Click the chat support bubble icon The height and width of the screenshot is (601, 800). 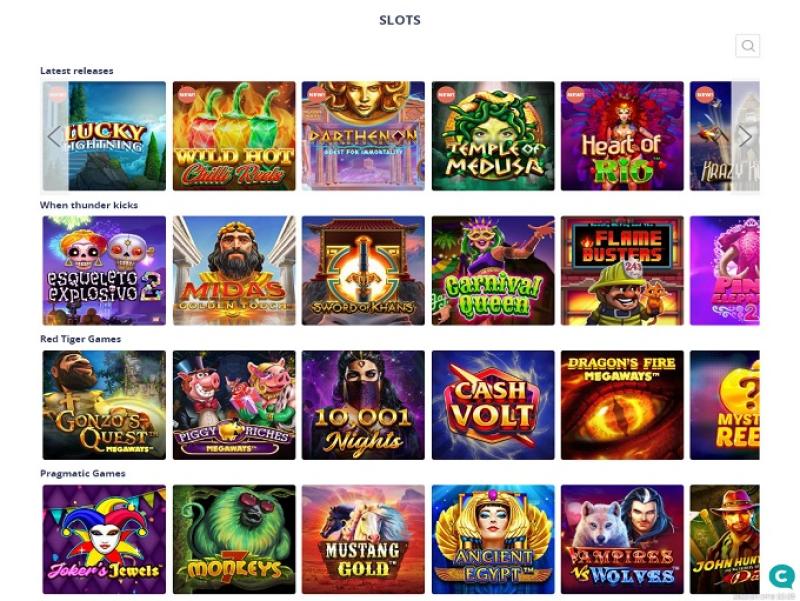pos(781,577)
